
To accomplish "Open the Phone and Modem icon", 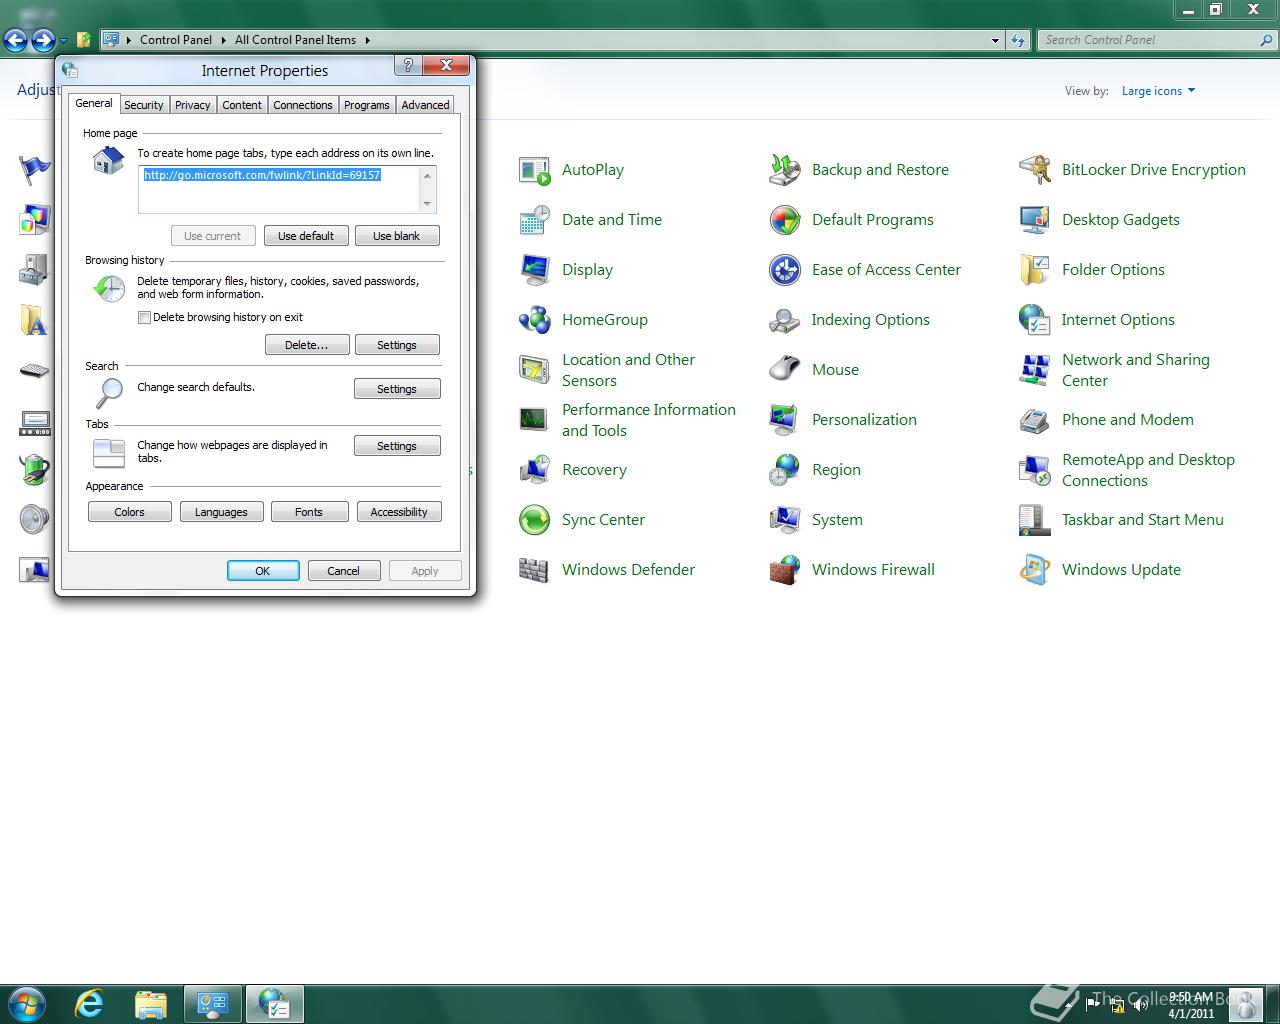I will click(1035, 421).
